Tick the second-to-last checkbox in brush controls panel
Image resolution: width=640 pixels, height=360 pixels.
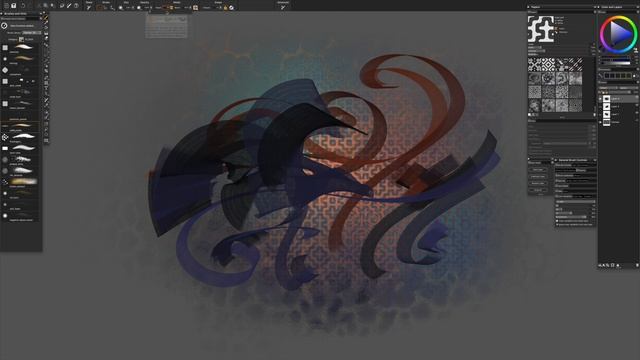tap(557, 221)
